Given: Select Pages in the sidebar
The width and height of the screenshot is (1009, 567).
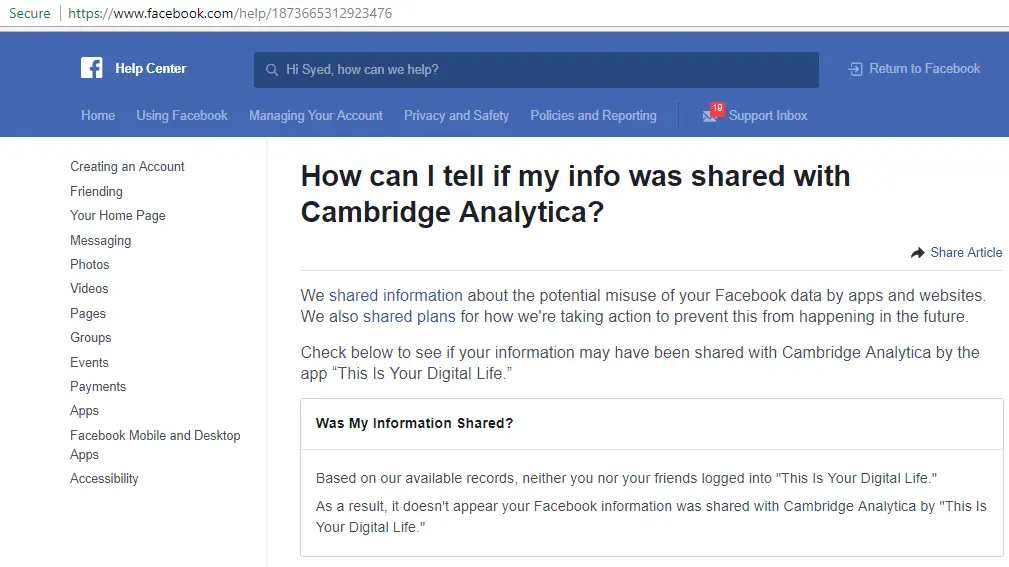Looking at the screenshot, I should pos(88,313).
